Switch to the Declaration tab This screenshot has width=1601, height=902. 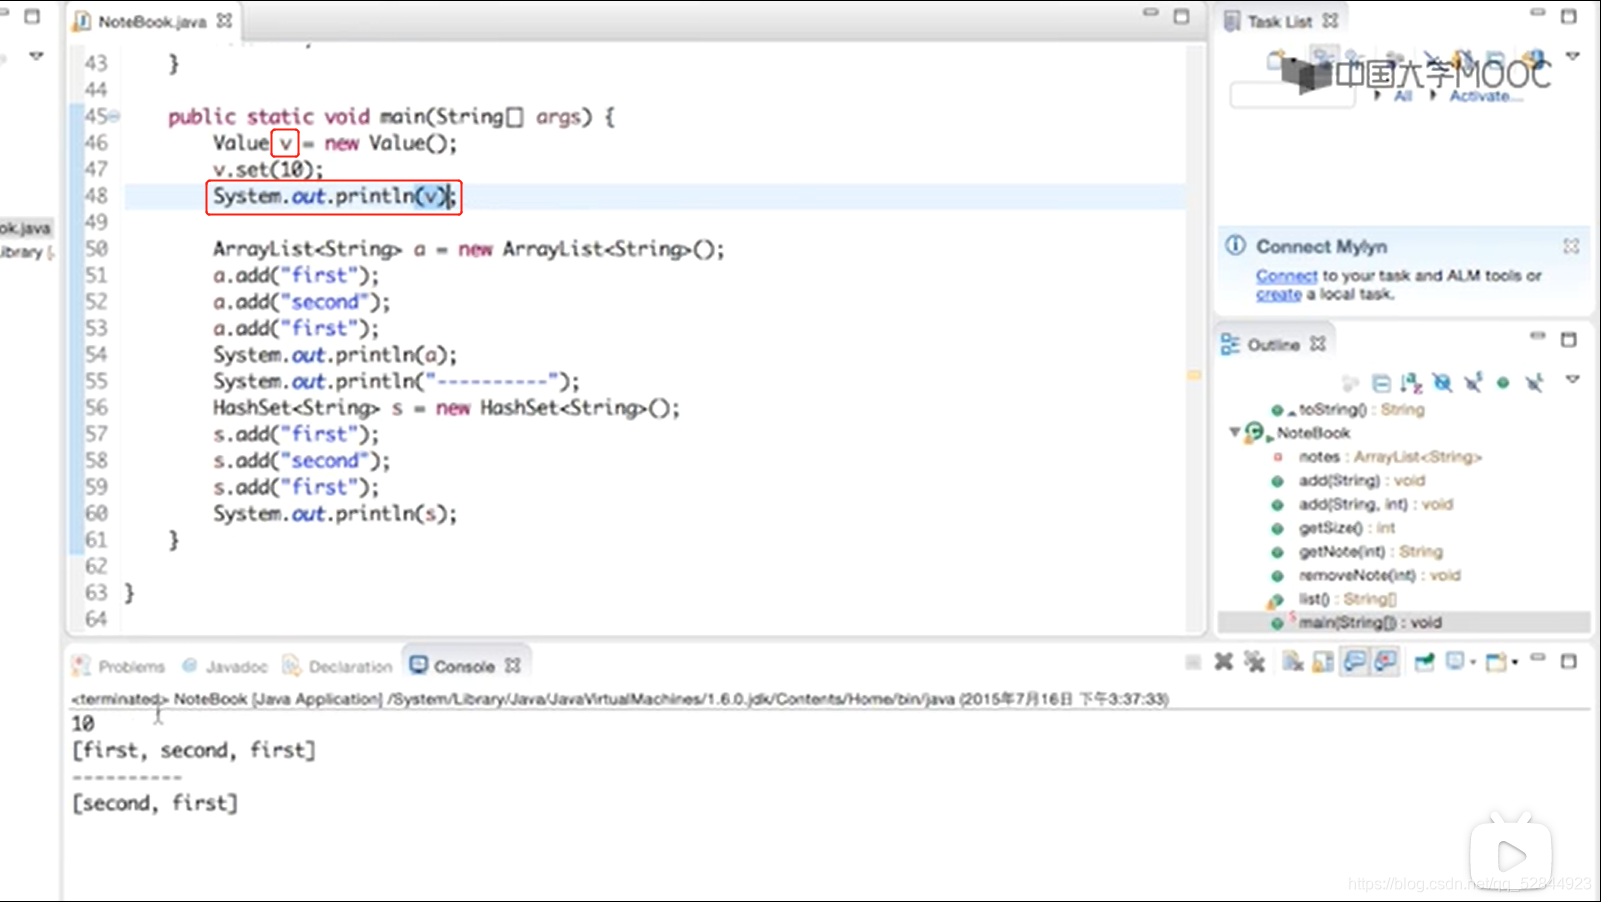click(337, 666)
